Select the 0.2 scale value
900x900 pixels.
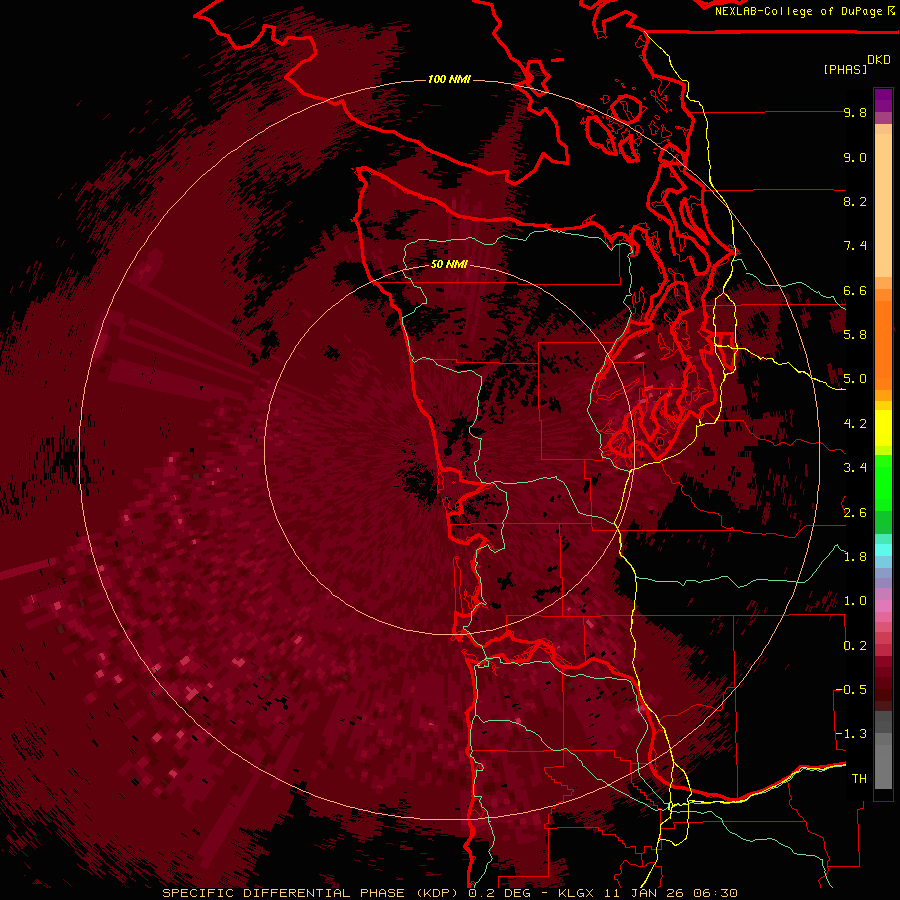pyautogui.click(x=855, y=646)
